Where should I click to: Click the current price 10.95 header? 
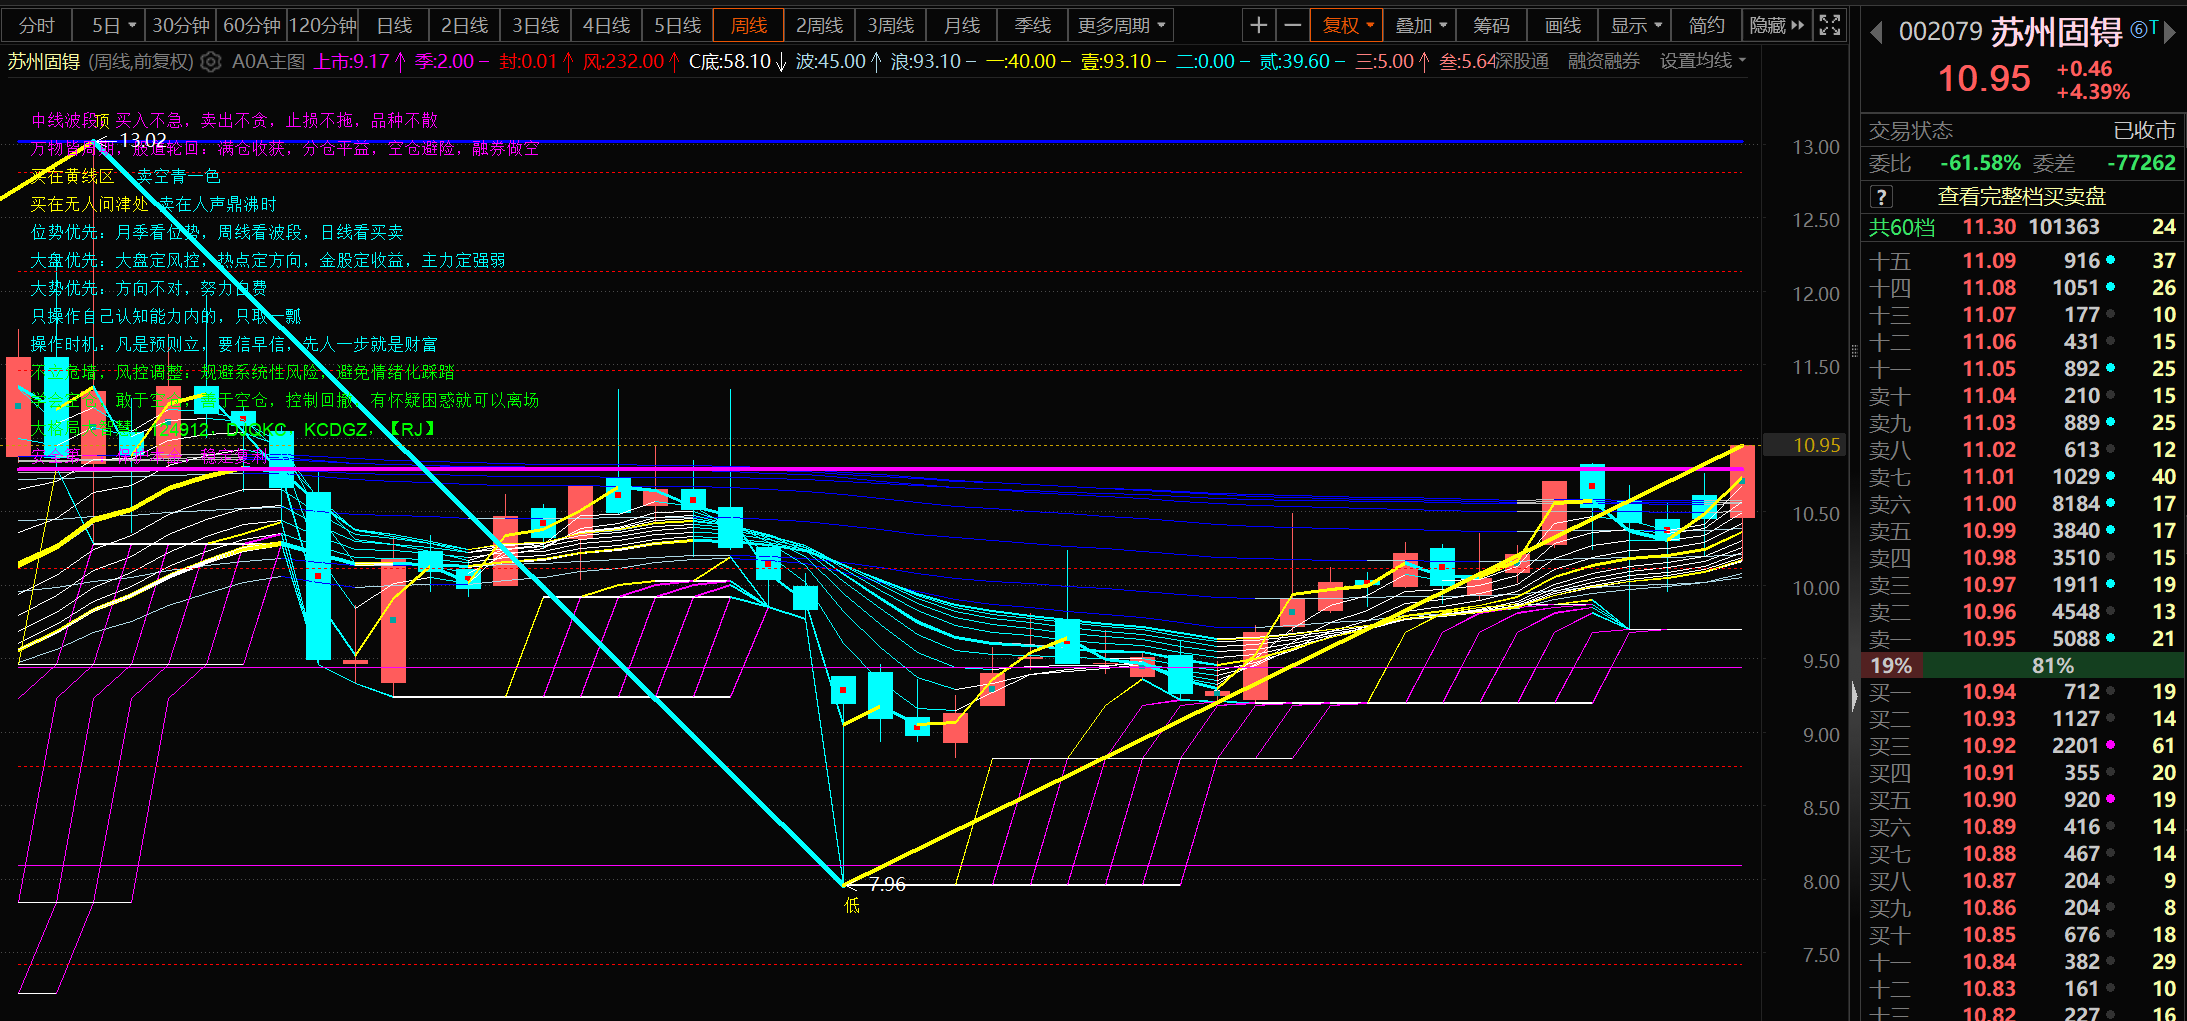(x=1984, y=78)
